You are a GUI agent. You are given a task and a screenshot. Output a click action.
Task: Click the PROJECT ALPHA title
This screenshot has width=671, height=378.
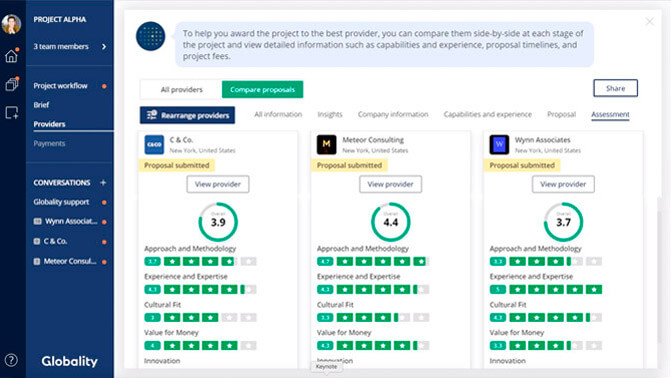(59, 19)
